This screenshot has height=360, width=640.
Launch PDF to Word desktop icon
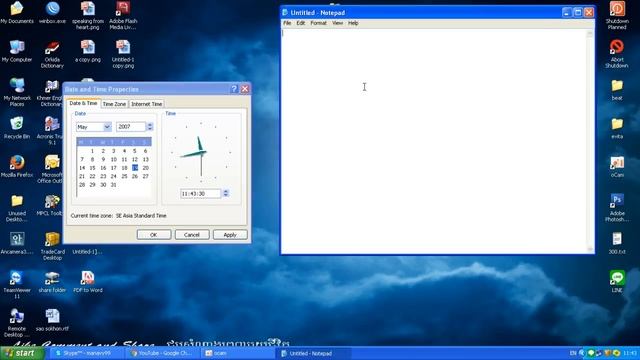(x=88, y=282)
